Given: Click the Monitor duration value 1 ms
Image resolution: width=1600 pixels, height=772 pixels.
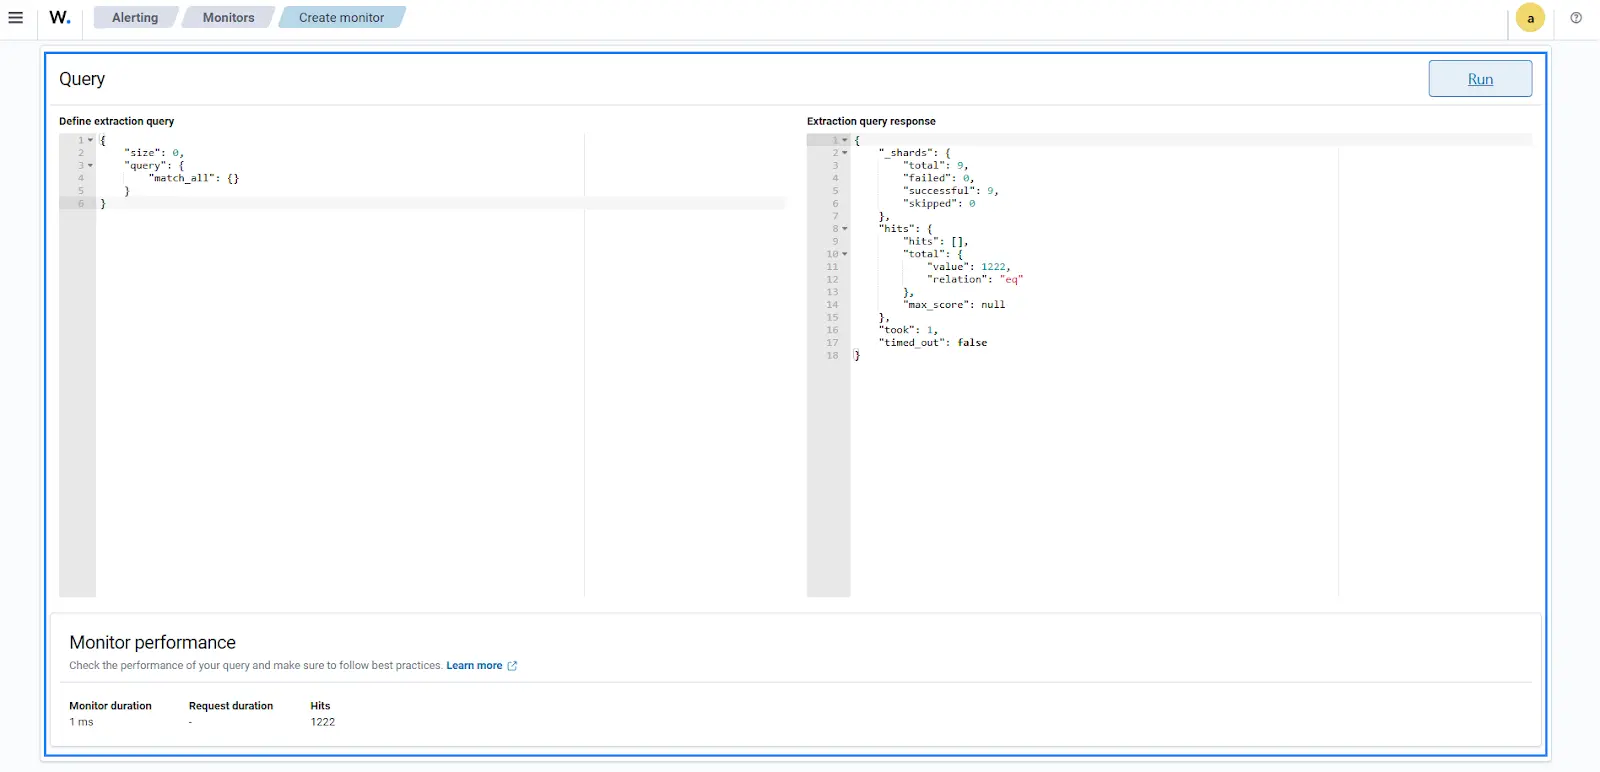Looking at the screenshot, I should 81,722.
